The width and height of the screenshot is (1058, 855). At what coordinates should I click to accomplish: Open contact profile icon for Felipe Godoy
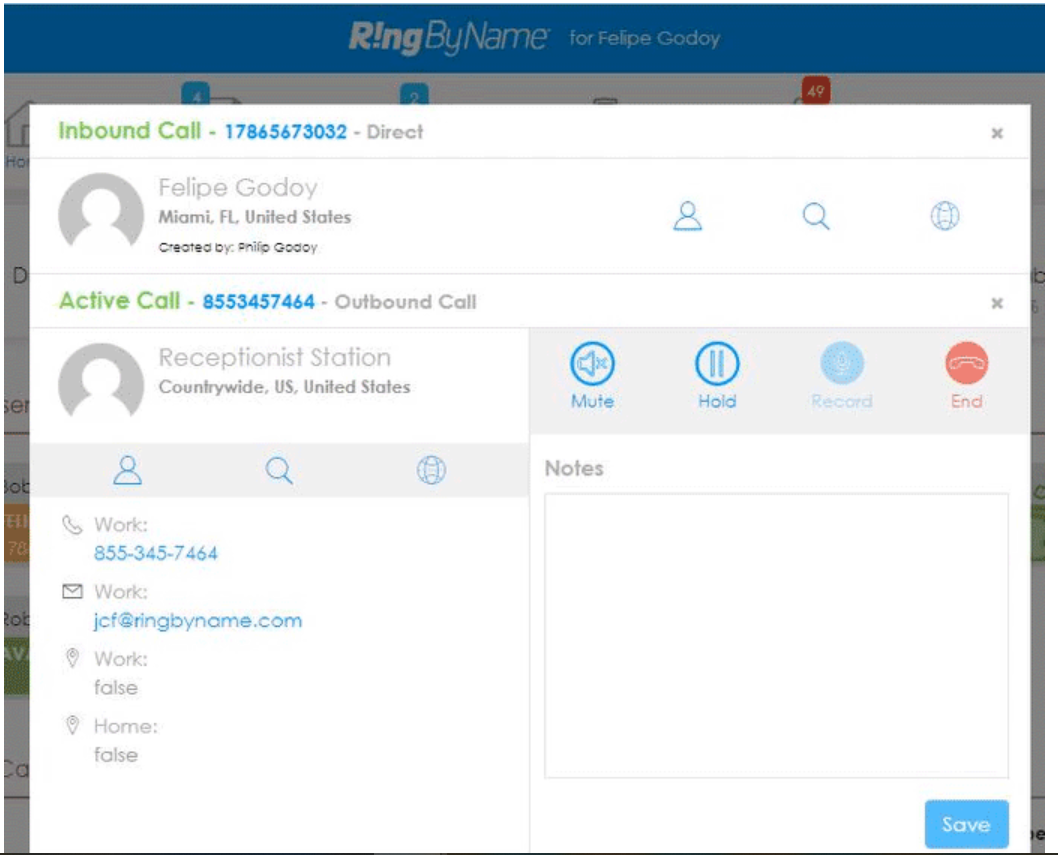click(688, 217)
